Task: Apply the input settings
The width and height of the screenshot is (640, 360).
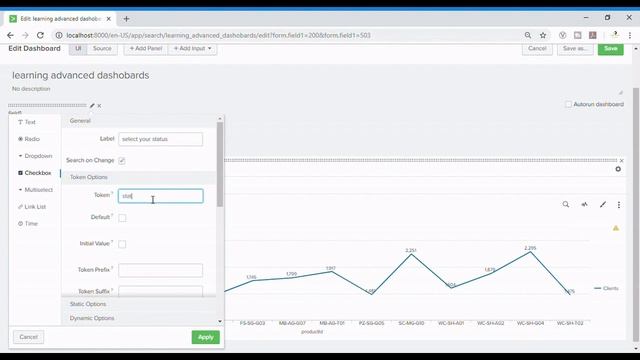Action: point(206,337)
